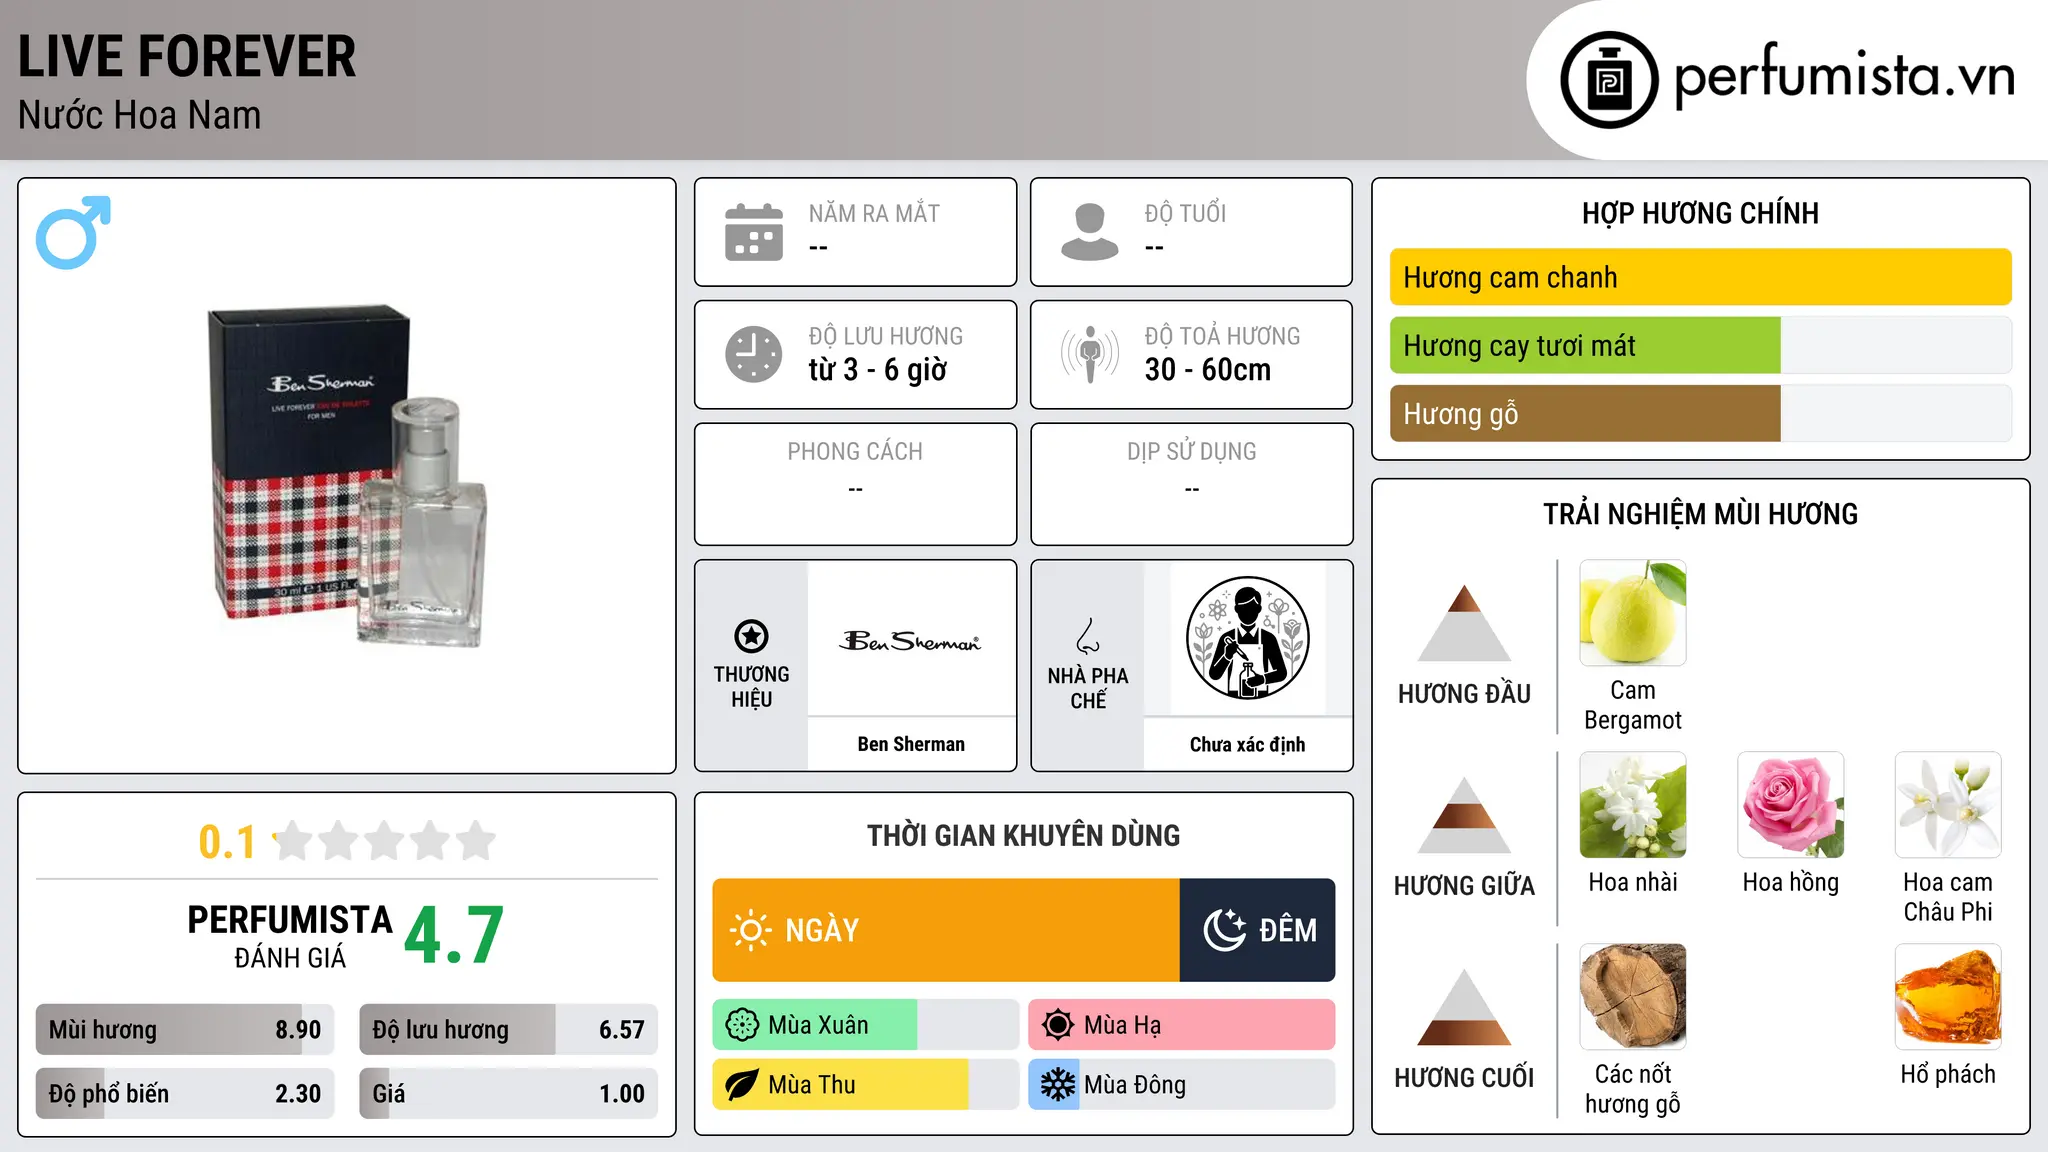
Task: Click the orange Ngày daytime bar
Action: pos(946,930)
